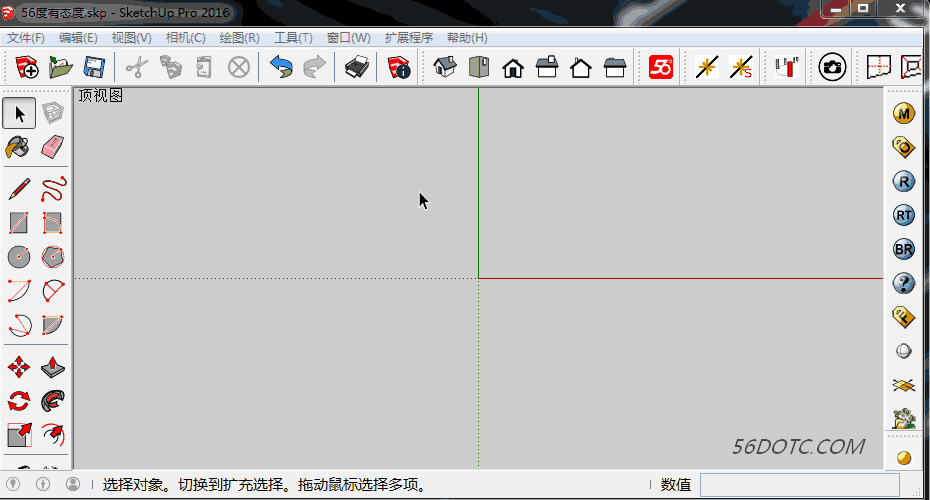Select the Eraser tool
The height and width of the screenshot is (500, 930).
pos(53,148)
